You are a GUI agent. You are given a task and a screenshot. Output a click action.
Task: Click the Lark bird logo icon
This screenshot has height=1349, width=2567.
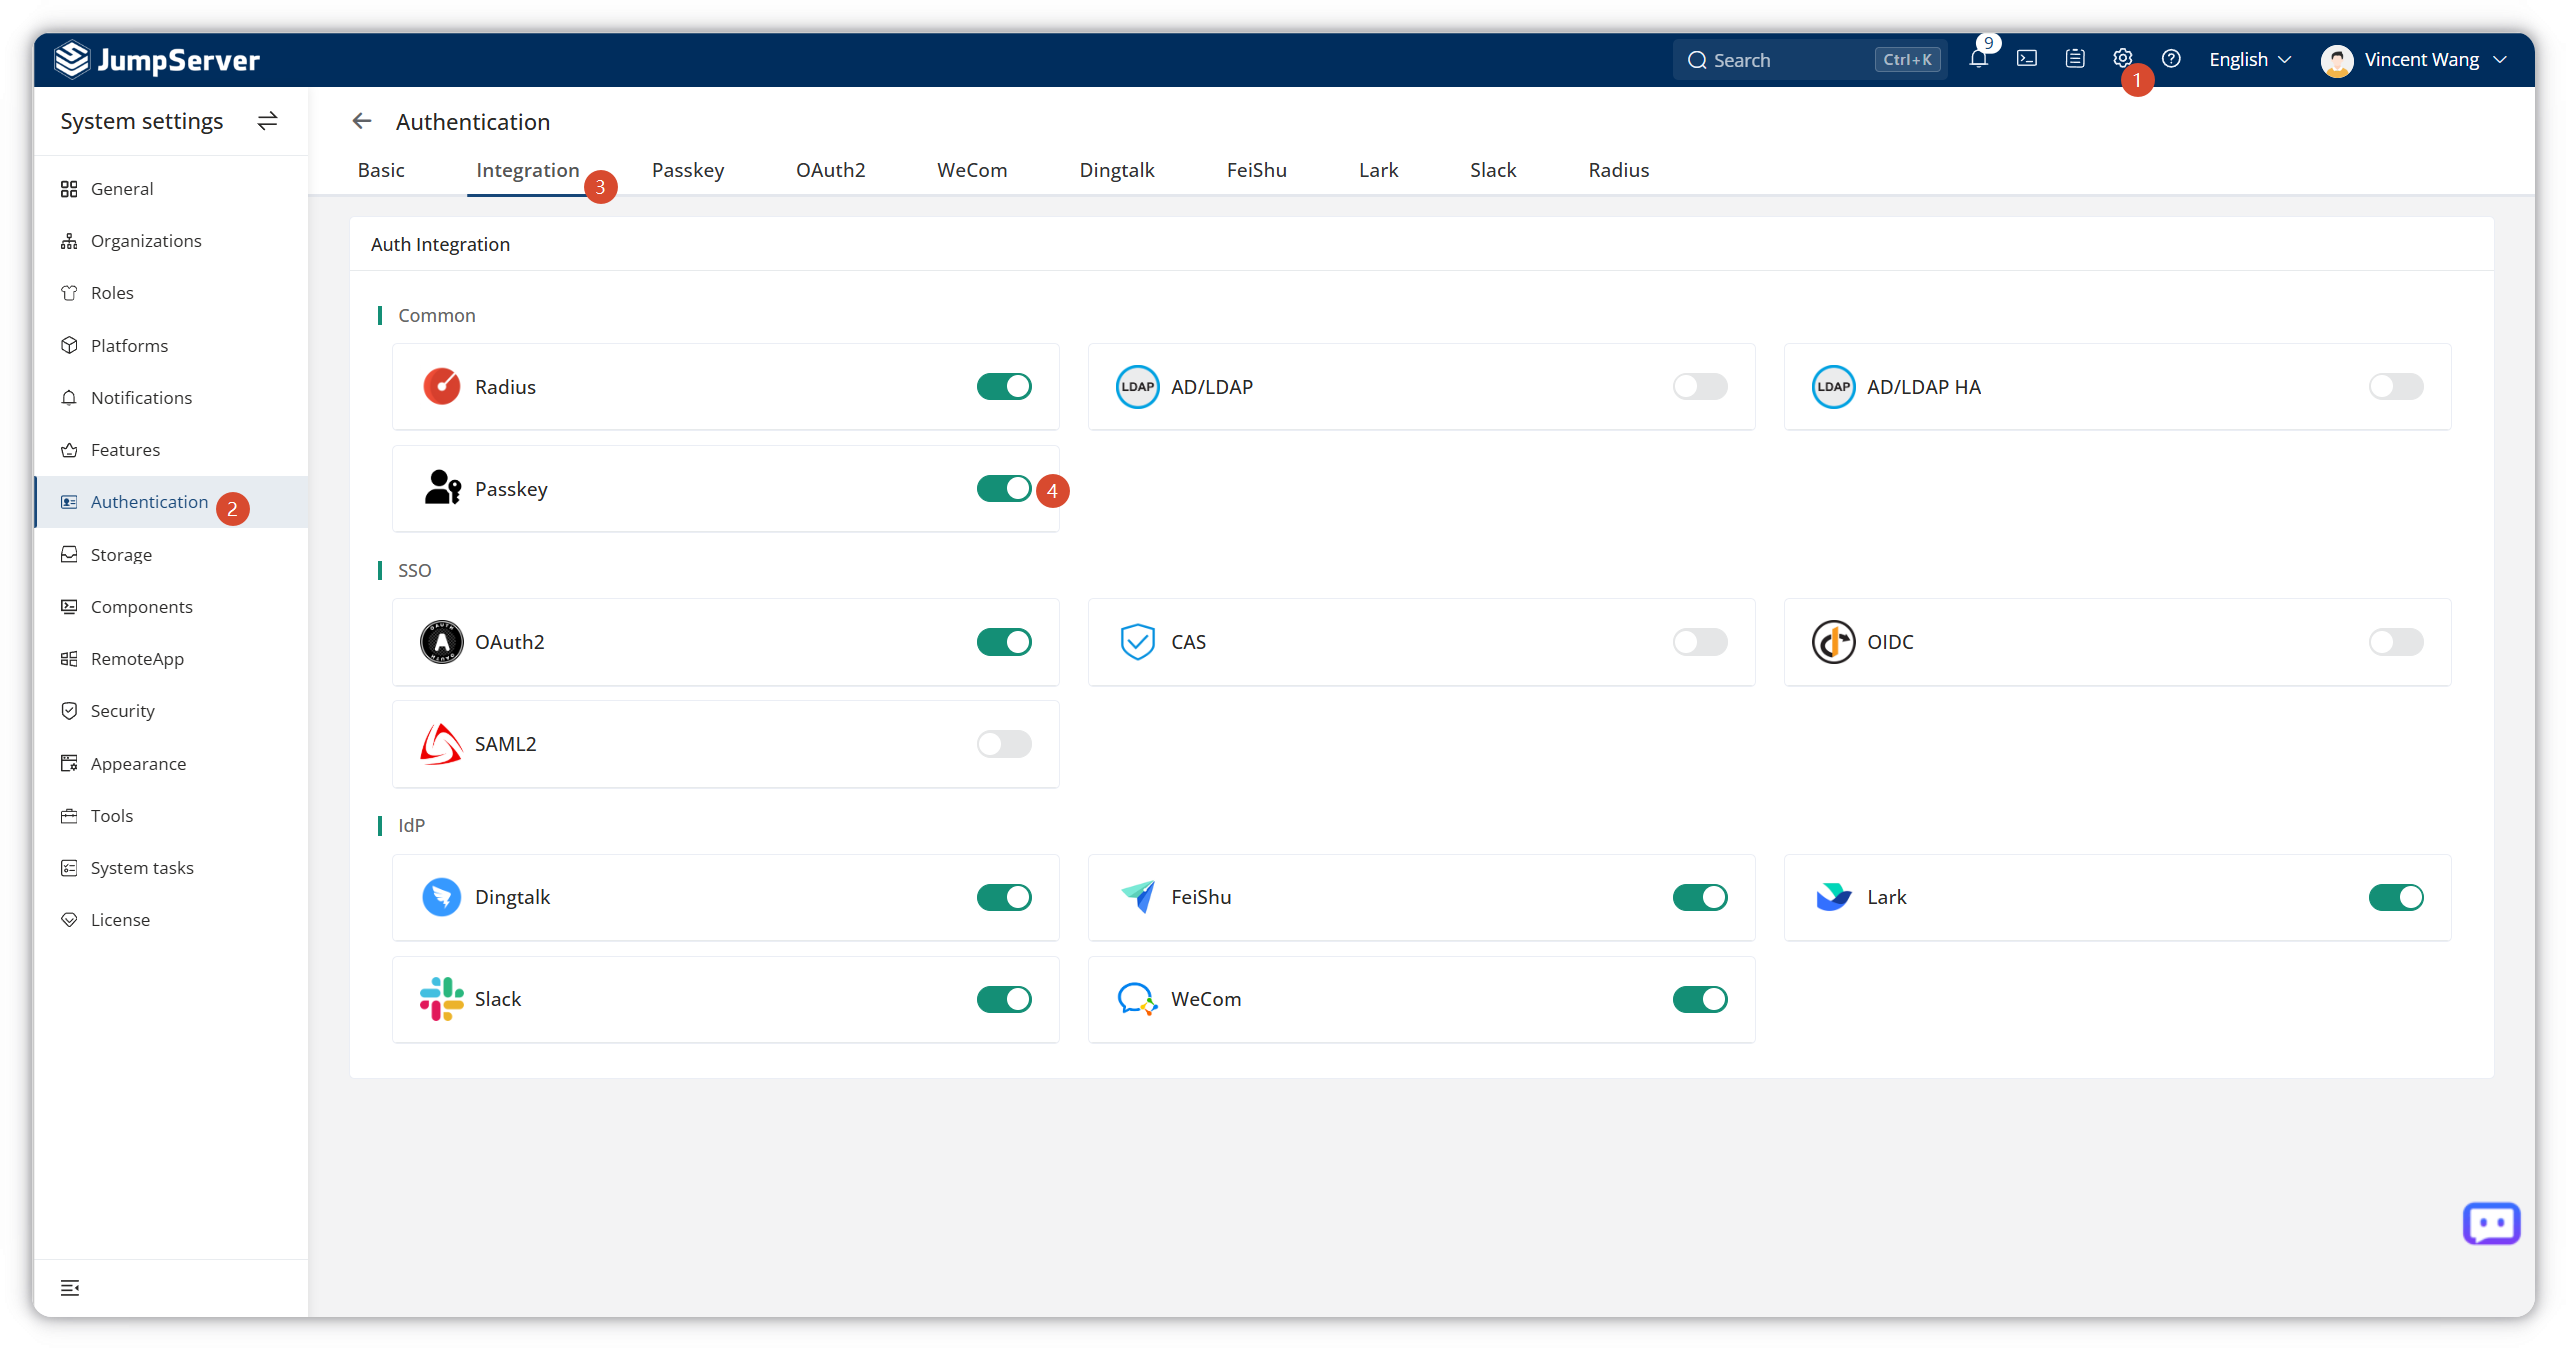click(1833, 897)
